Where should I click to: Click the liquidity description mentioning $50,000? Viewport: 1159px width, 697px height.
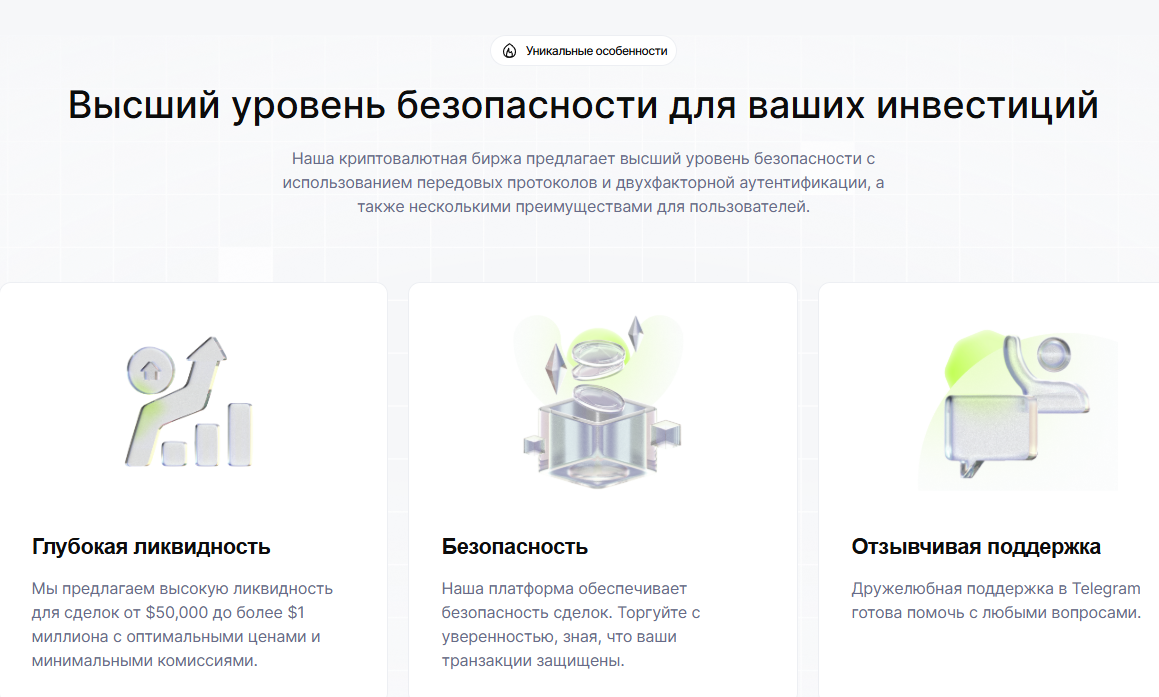tap(182, 624)
